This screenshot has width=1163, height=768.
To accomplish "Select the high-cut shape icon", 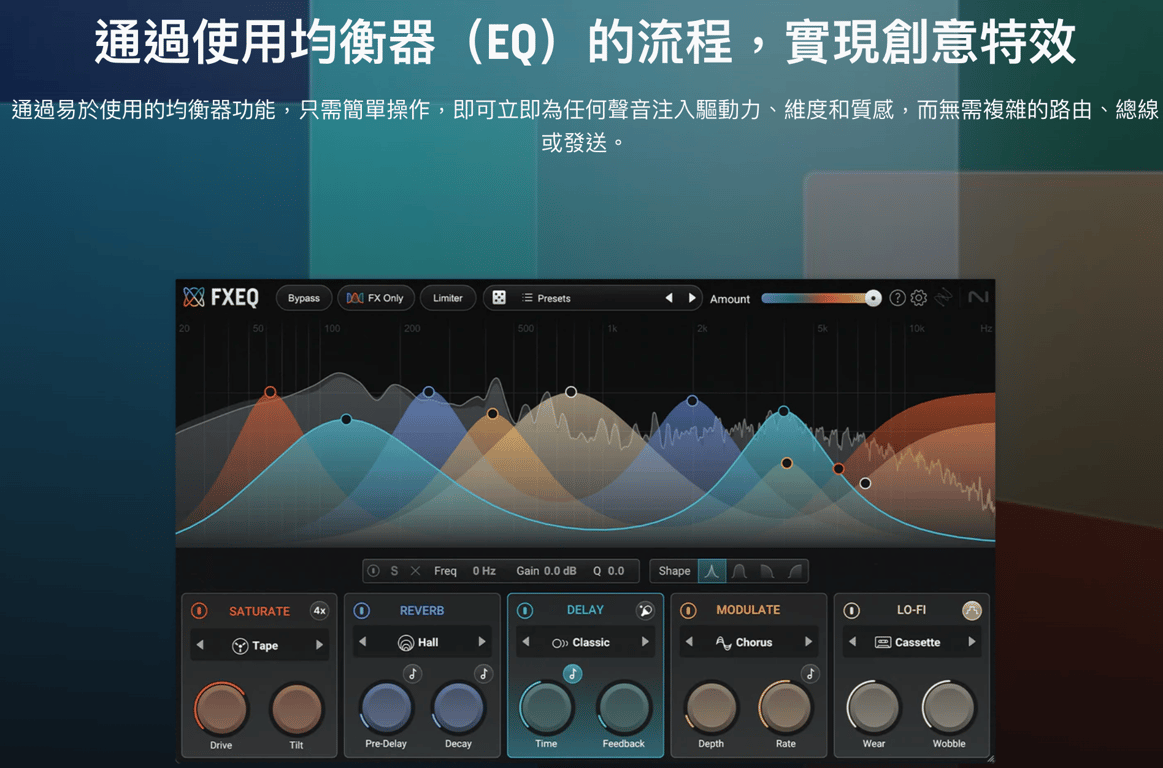I will click(x=767, y=571).
